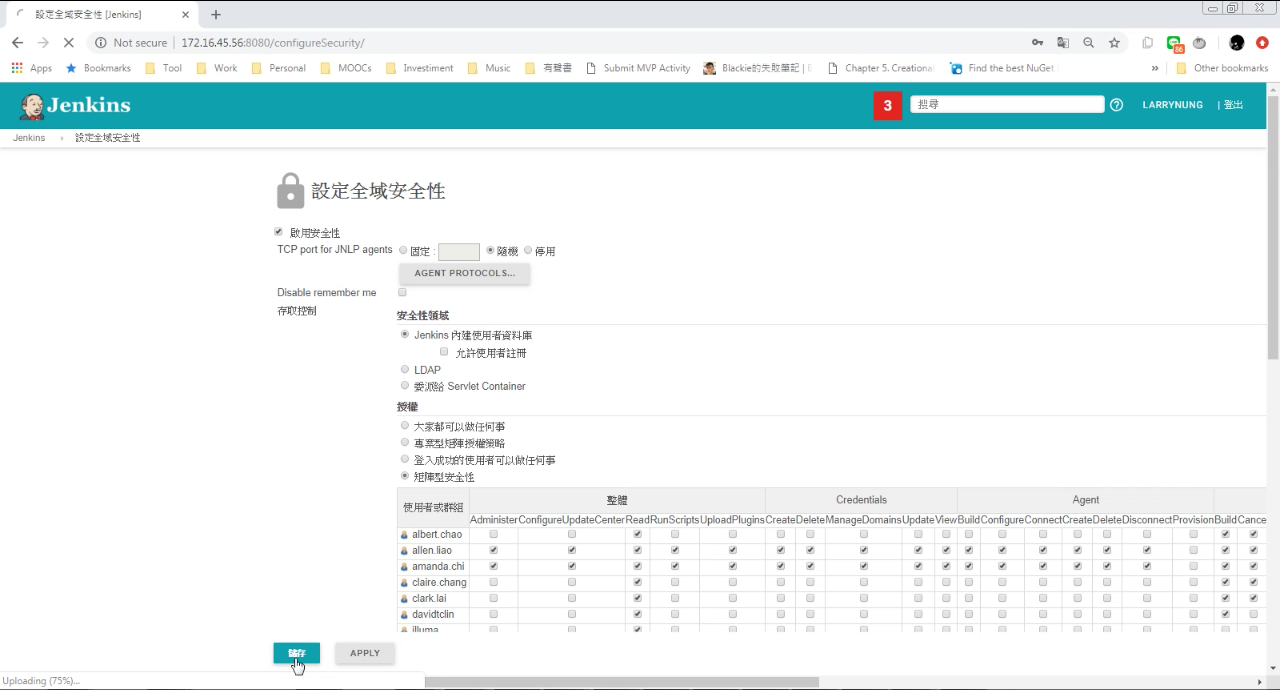The image size is (1280, 690).
Task: Click the teal 儲存 save button
Action: tap(297, 653)
